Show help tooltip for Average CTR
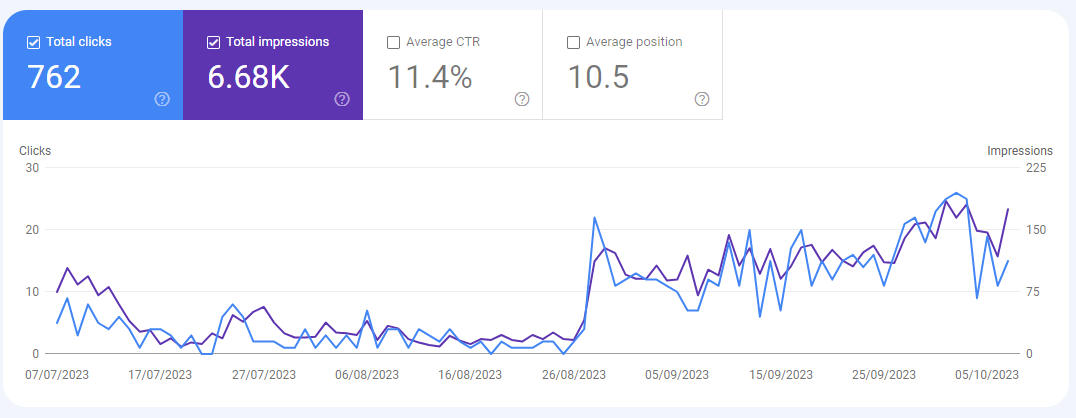Image resolution: width=1076 pixels, height=418 pixels. tap(522, 99)
